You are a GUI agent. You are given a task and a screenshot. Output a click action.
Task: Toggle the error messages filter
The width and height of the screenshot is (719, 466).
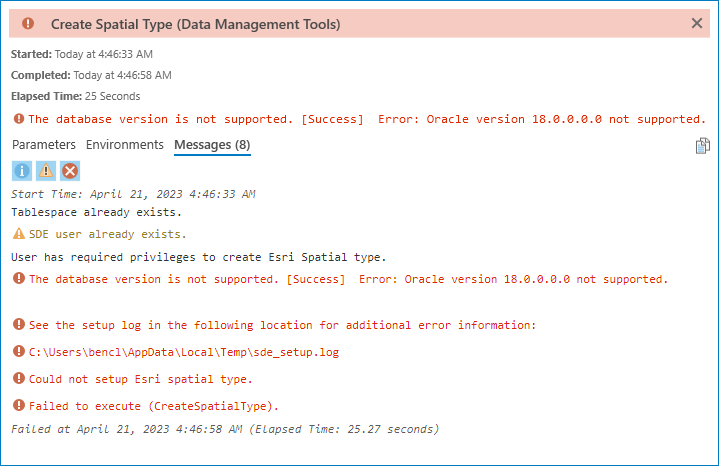(70, 171)
